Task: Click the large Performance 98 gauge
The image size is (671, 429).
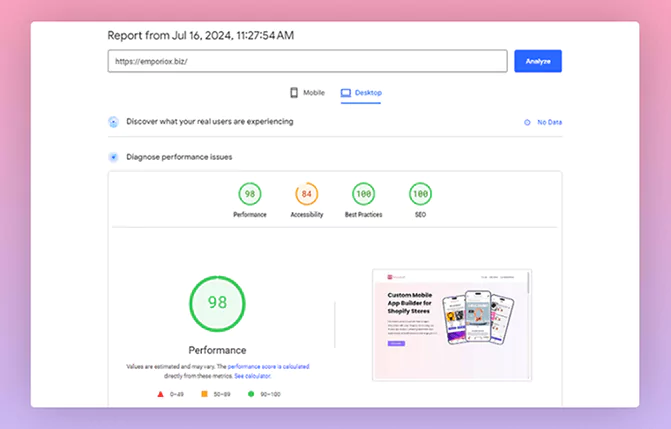Action: pos(217,303)
